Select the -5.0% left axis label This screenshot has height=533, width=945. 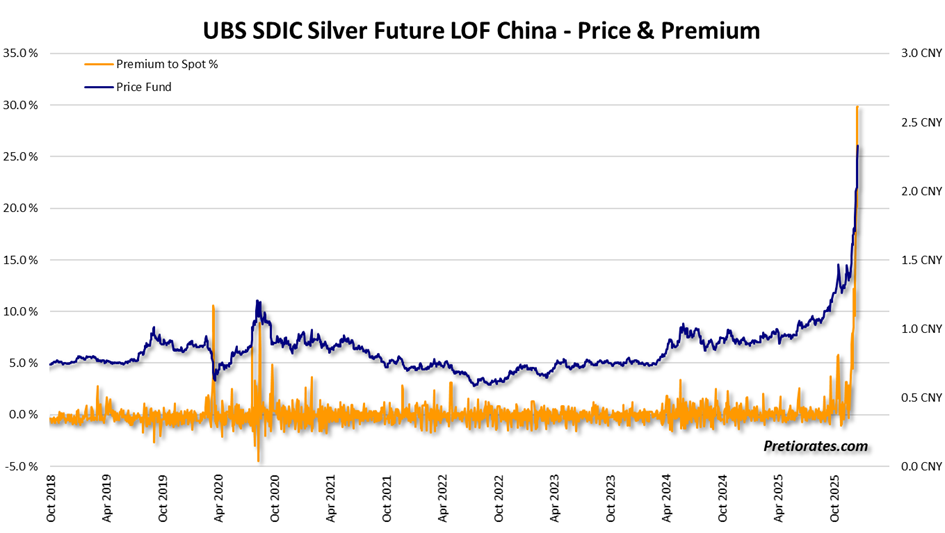click(x=21, y=467)
